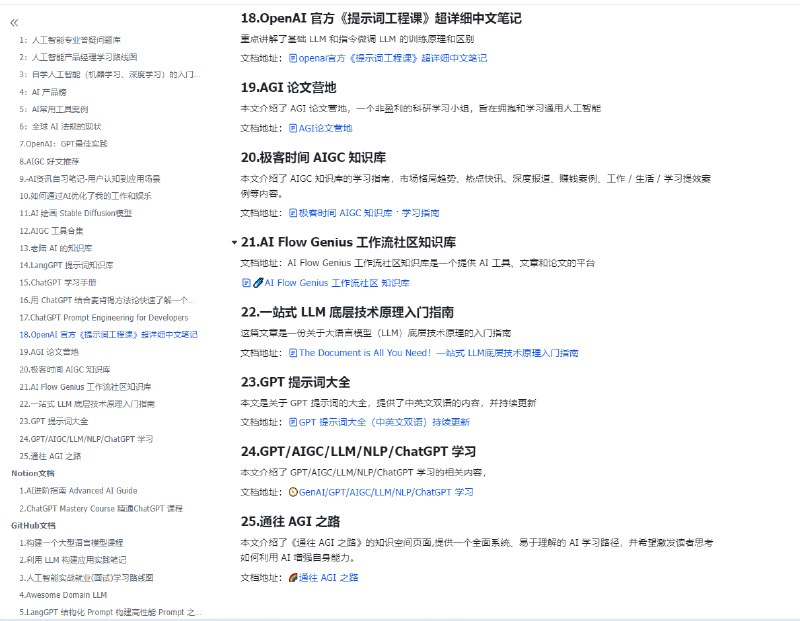Go to outline item 24.GPT/AIGC/LLM/NLP/ChatGPT 学习
800x621 pixels.
(86, 439)
